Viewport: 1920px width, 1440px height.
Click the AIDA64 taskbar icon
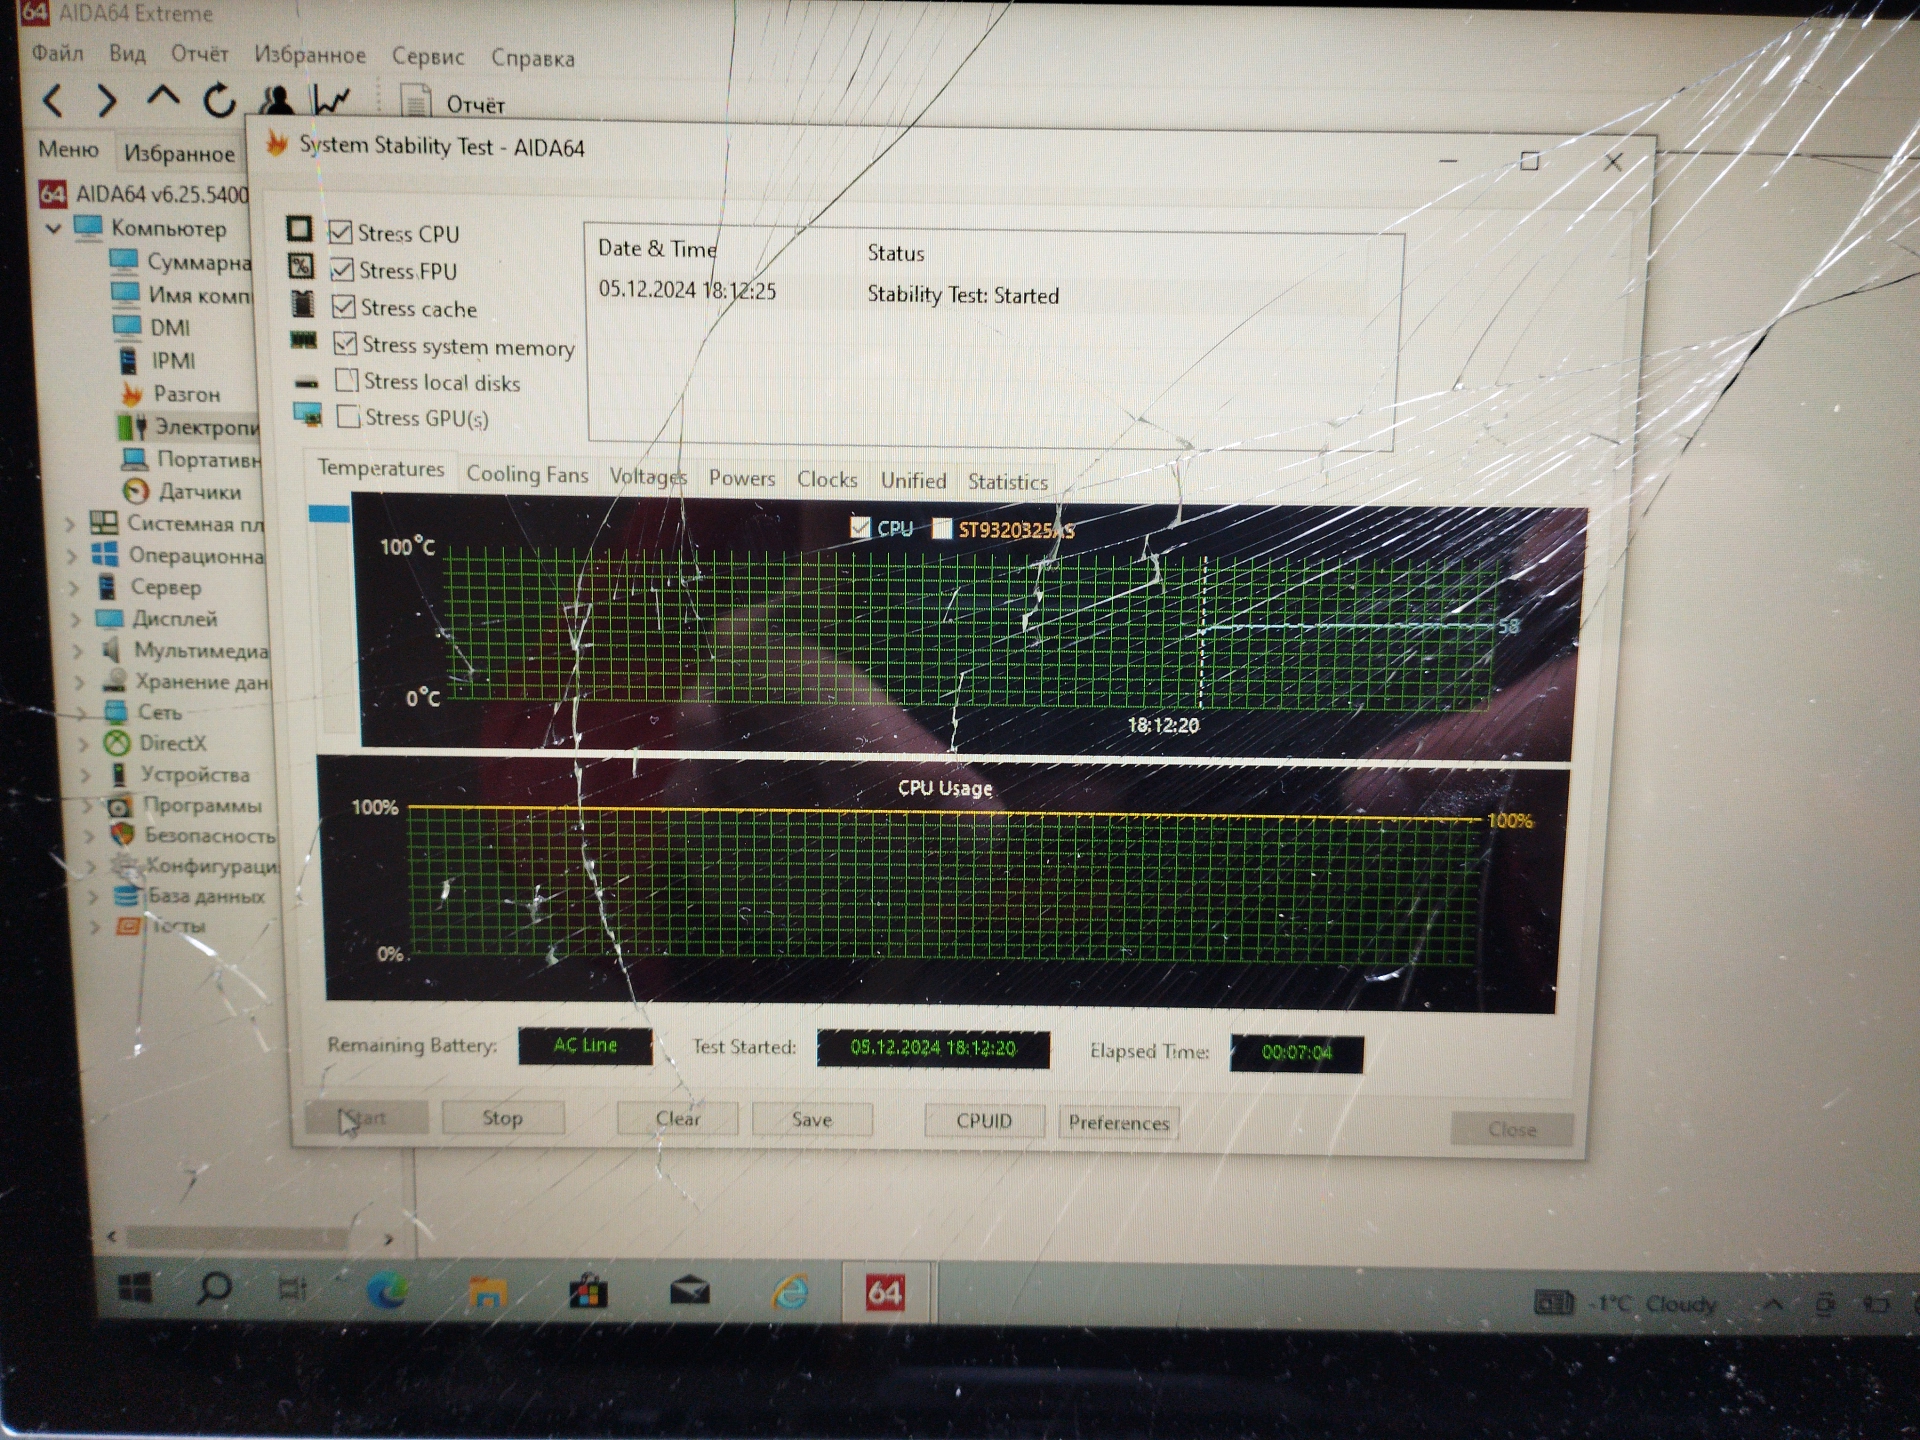point(885,1294)
